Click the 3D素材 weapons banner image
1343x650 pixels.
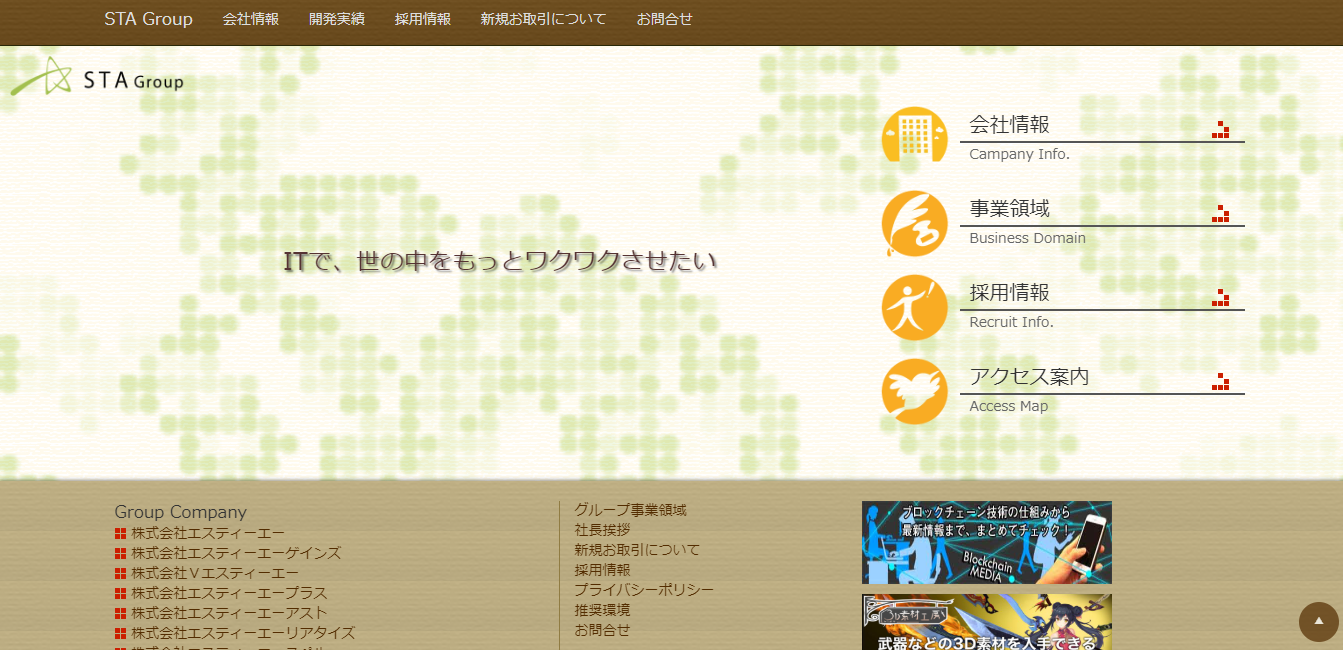coord(986,622)
